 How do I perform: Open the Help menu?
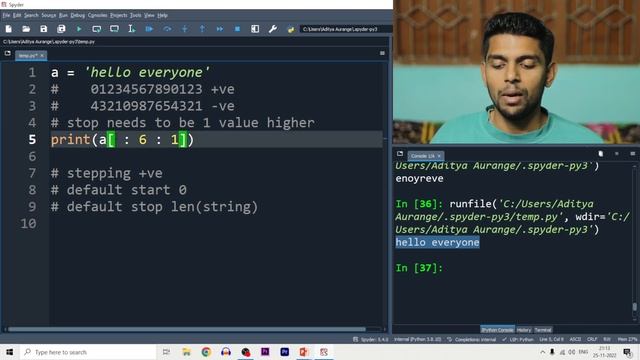pos(162,16)
